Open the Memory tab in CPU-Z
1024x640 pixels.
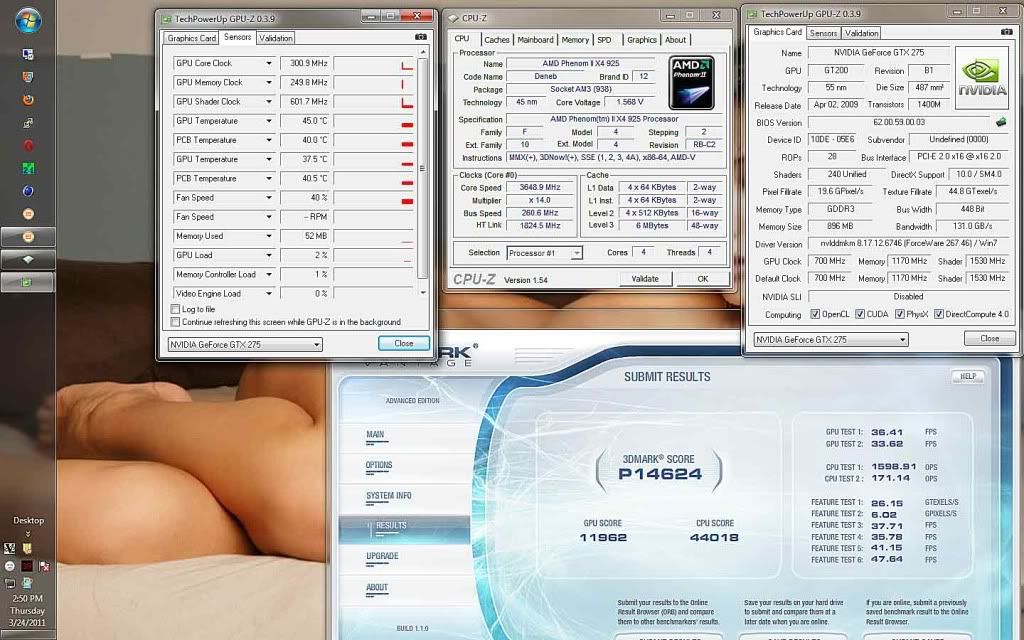[x=575, y=40]
